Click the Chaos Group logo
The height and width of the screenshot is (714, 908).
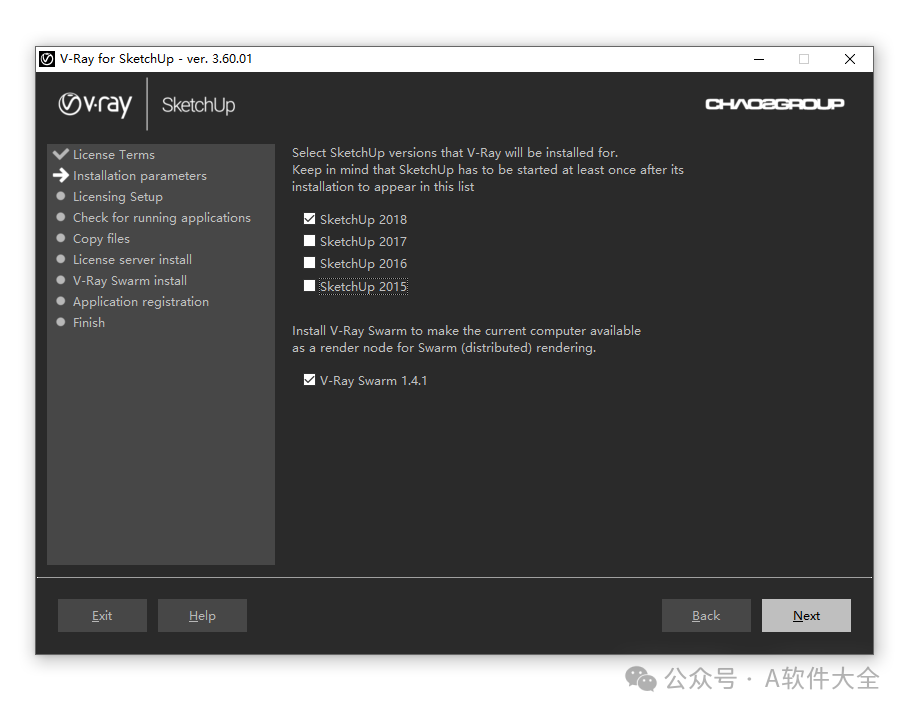(x=774, y=104)
